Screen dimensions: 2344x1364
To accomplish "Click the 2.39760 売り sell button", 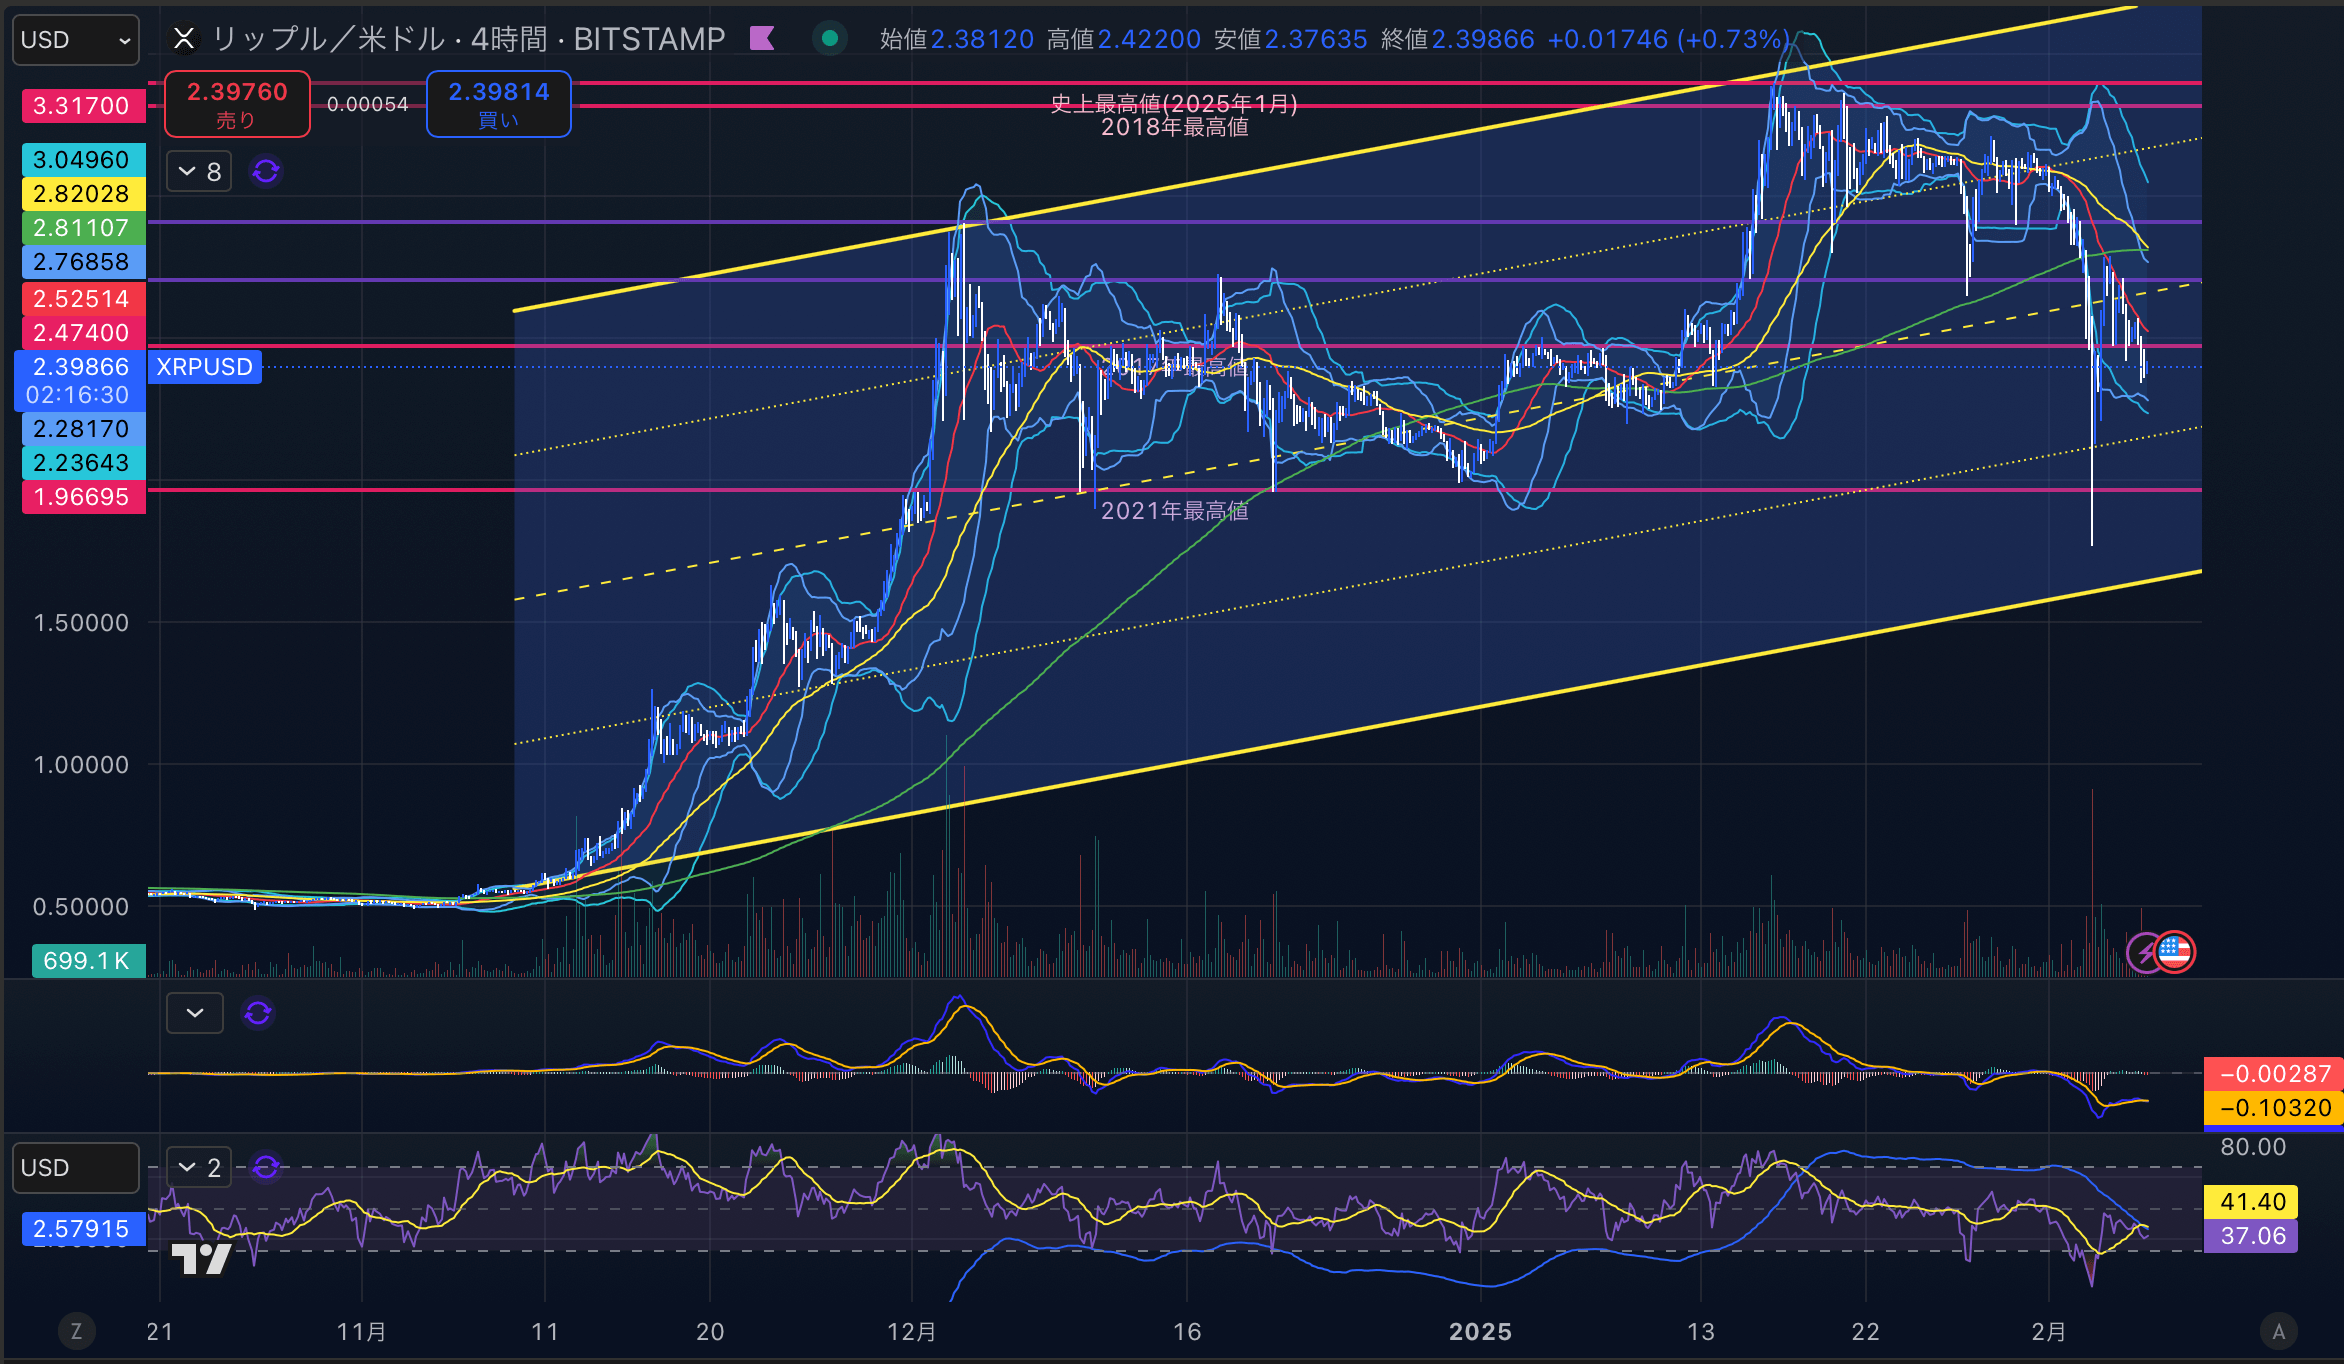I will (237, 104).
